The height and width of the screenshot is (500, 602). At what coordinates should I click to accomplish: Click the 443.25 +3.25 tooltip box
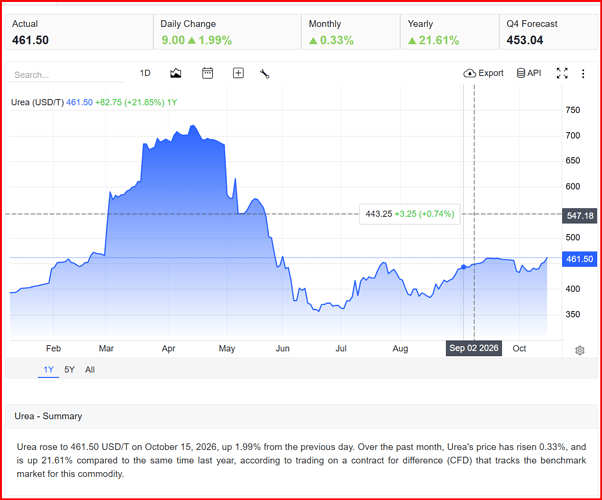point(410,214)
